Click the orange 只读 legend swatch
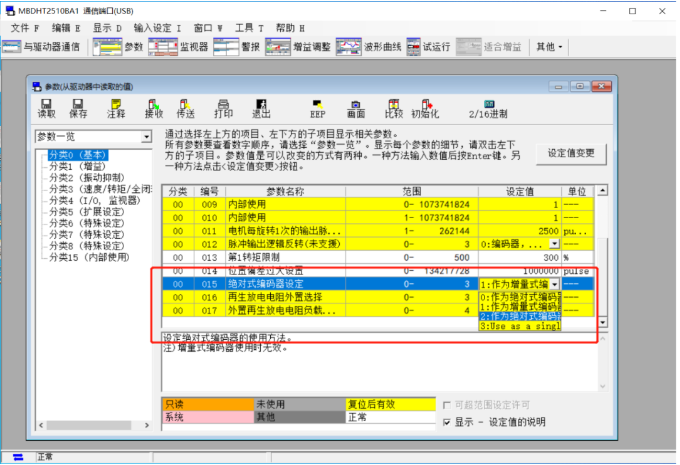680x465 pixels. pos(208,404)
